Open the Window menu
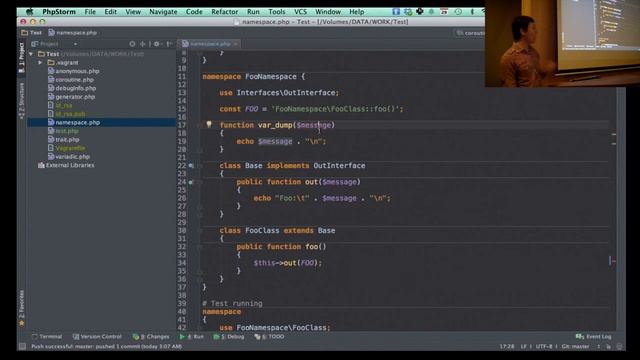Image resolution: width=640 pixels, height=360 pixels. point(328,12)
